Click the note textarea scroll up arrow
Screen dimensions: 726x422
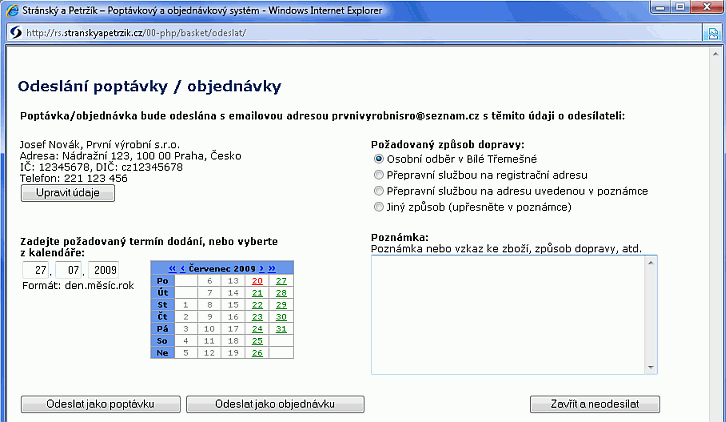click(x=651, y=263)
